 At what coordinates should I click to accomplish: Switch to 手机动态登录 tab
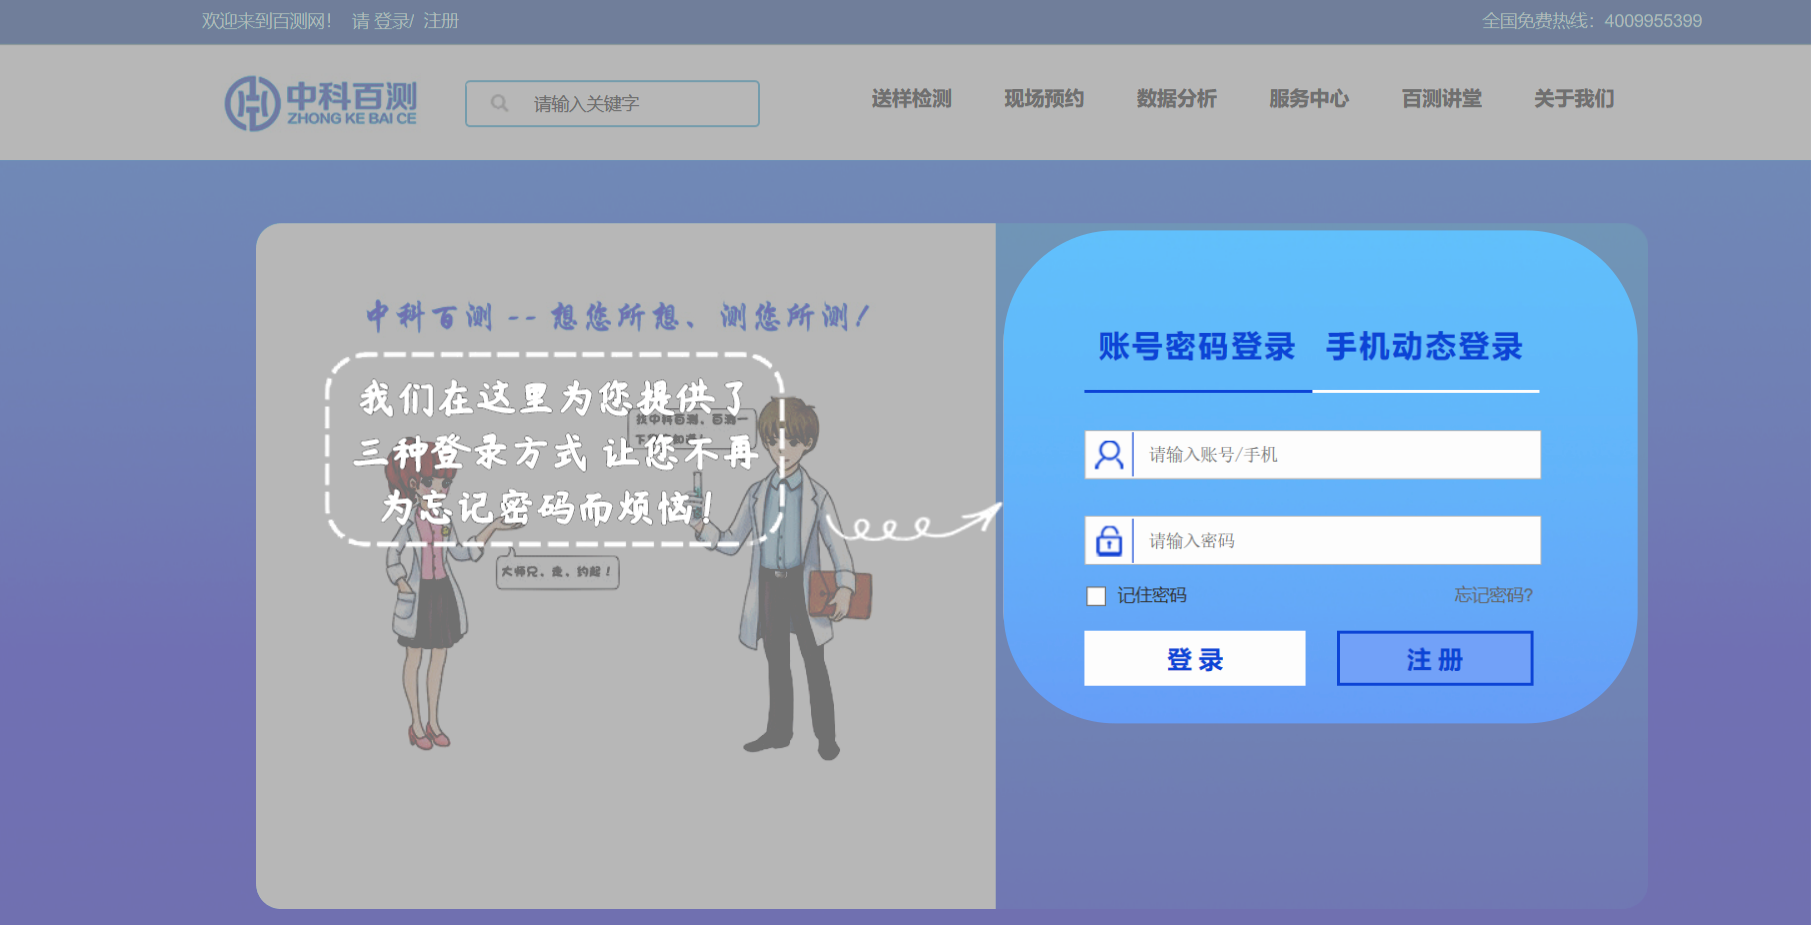coord(1424,347)
